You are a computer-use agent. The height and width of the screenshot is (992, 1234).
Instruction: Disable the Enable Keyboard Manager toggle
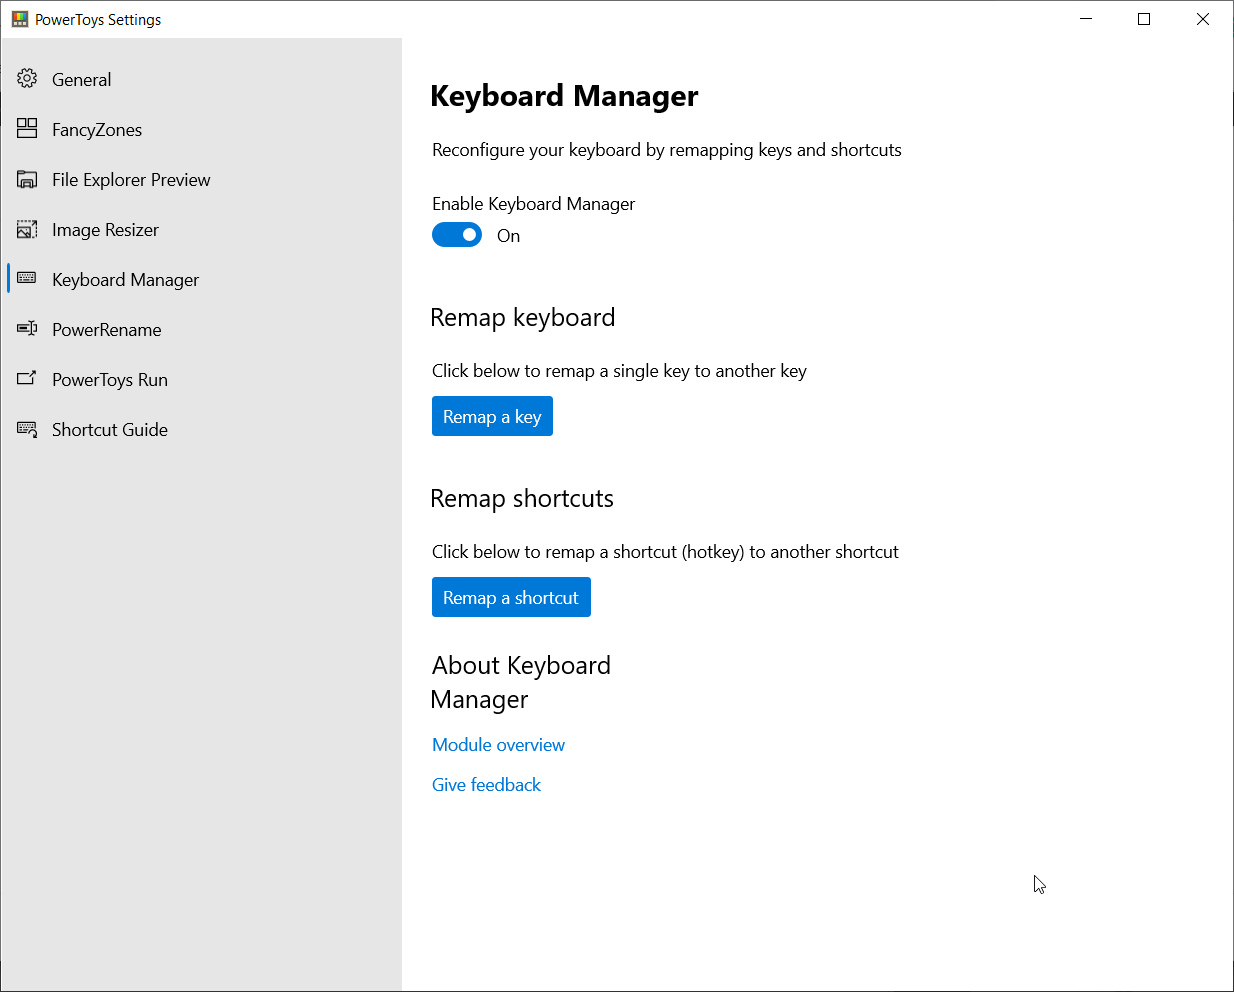[457, 235]
